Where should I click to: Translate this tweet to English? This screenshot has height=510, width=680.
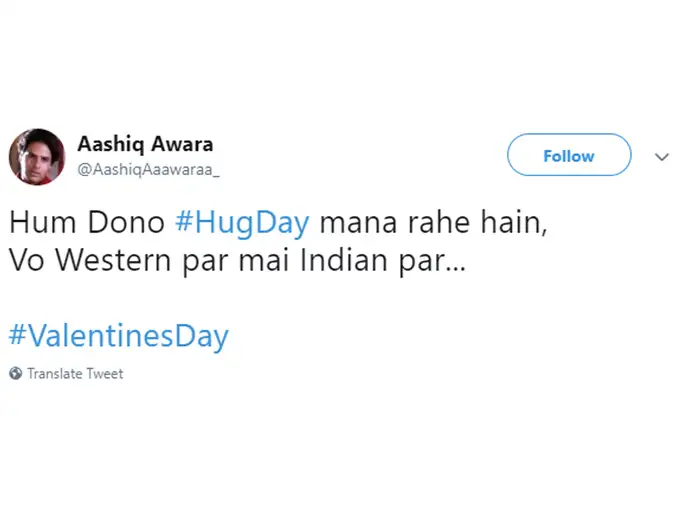(x=75, y=373)
